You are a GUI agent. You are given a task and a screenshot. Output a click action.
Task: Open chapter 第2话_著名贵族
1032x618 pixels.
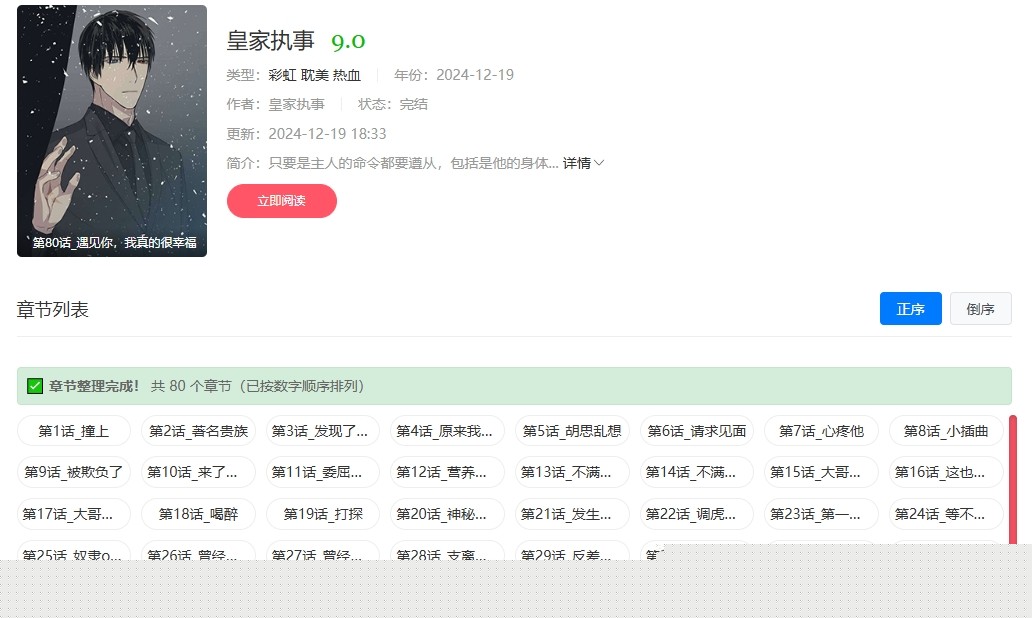[198, 431]
